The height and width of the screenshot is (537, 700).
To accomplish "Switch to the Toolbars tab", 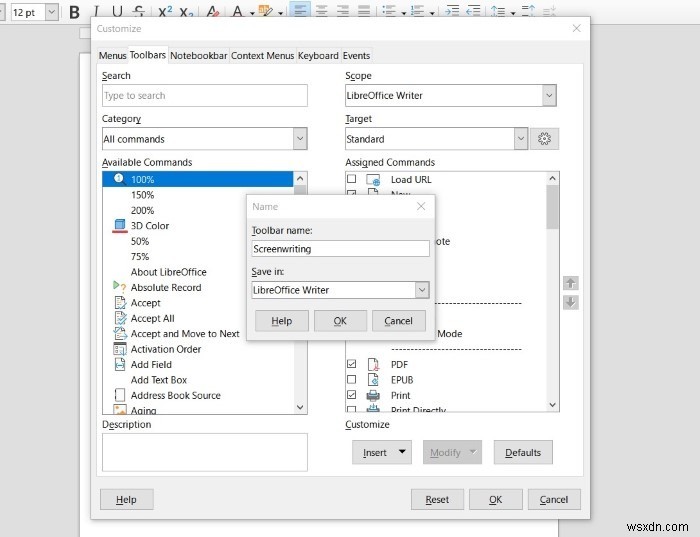I will tap(148, 55).
